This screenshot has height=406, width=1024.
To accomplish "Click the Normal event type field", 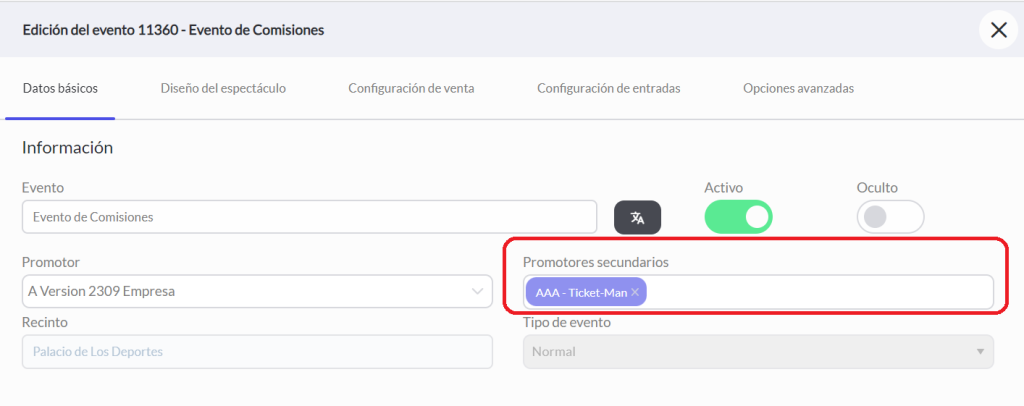I will pyautogui.click(x=758, y=352).
